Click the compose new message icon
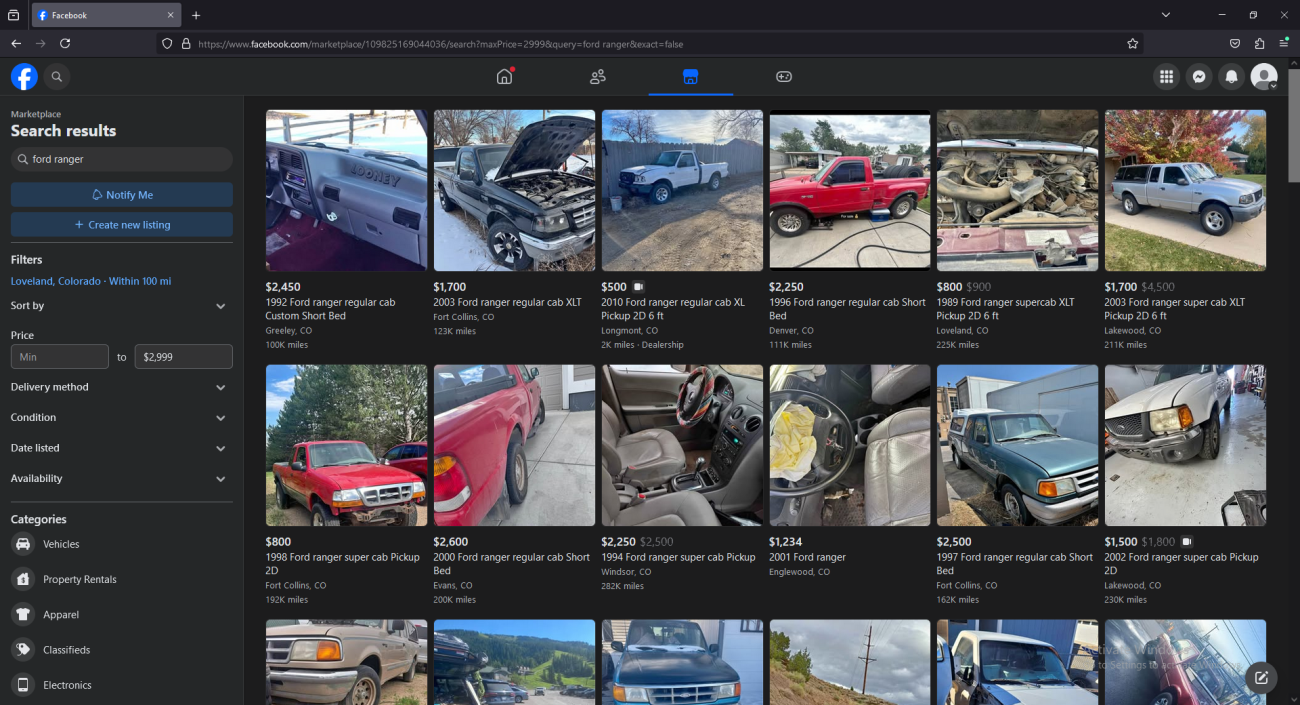Screen dimensions: 1300x705 1261,677
